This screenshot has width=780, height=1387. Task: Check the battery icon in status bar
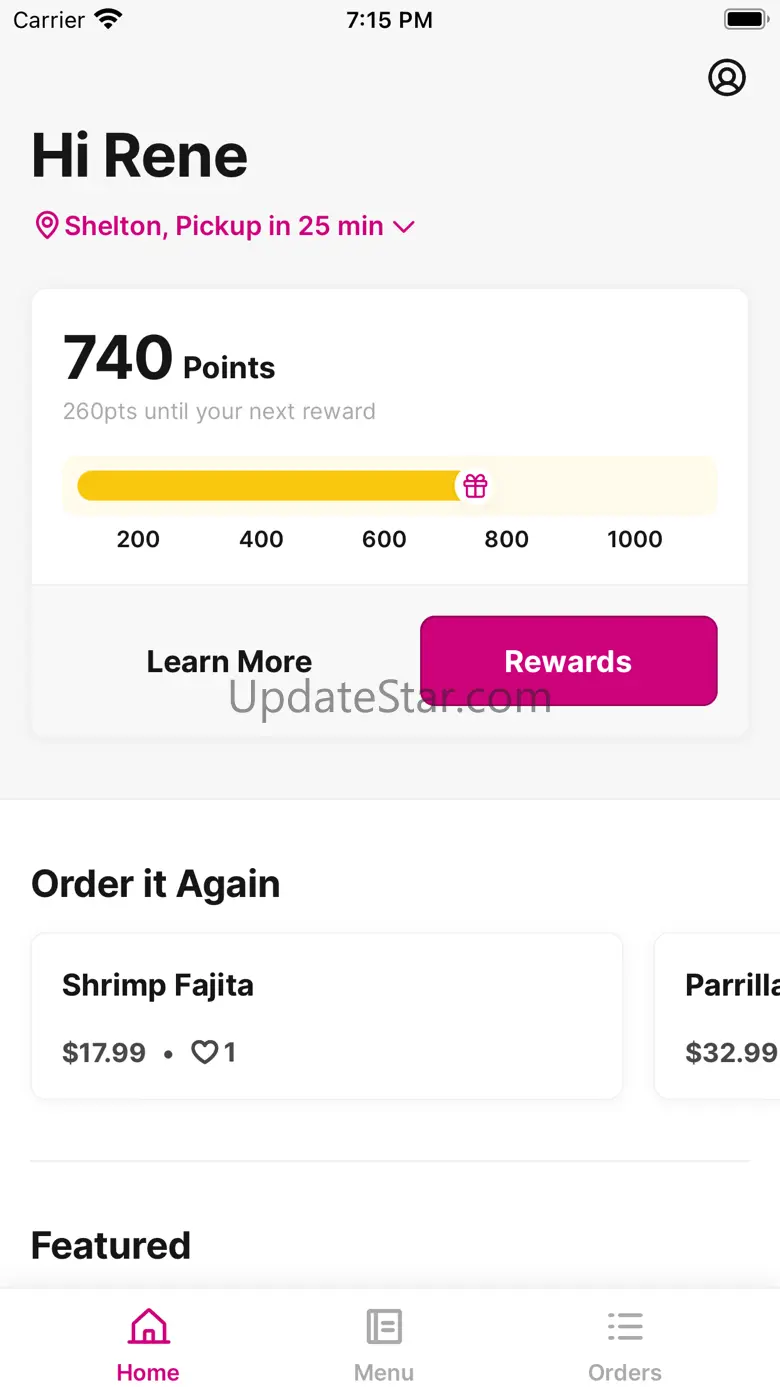(x=745, y=19)
